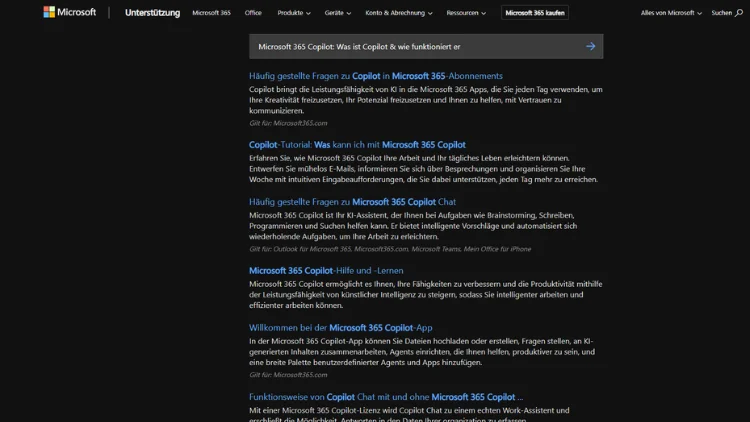Open the Unterstützung home link
750x422 pixels.
(x=153, y=13)
